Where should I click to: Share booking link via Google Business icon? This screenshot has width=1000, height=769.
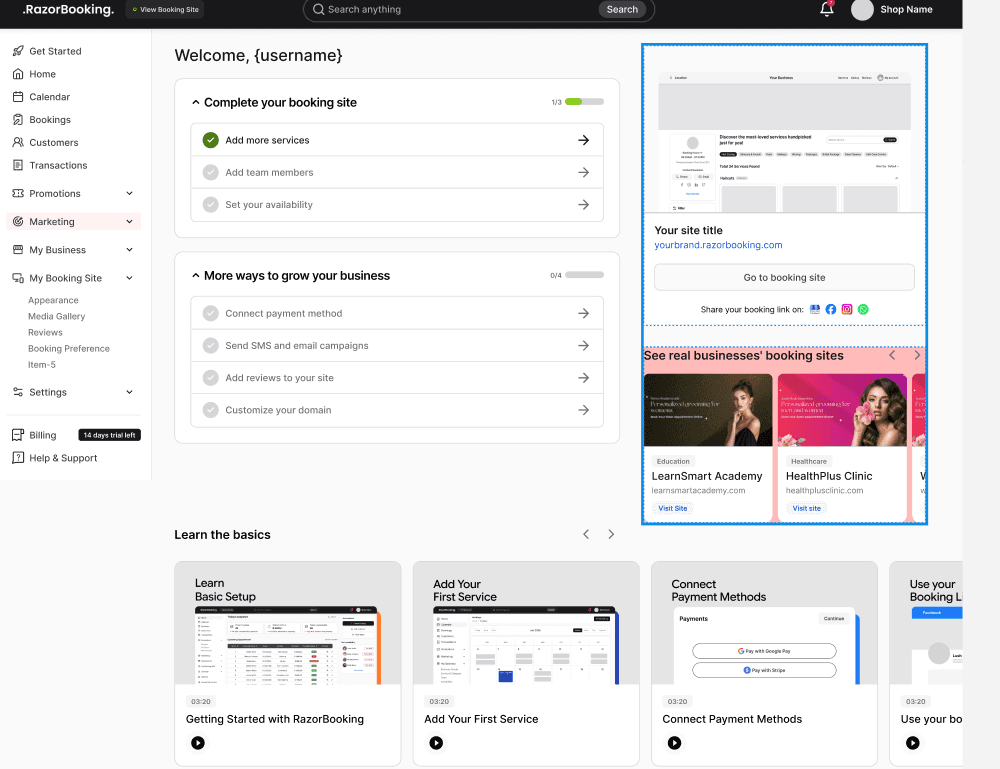tap(814, 309)
